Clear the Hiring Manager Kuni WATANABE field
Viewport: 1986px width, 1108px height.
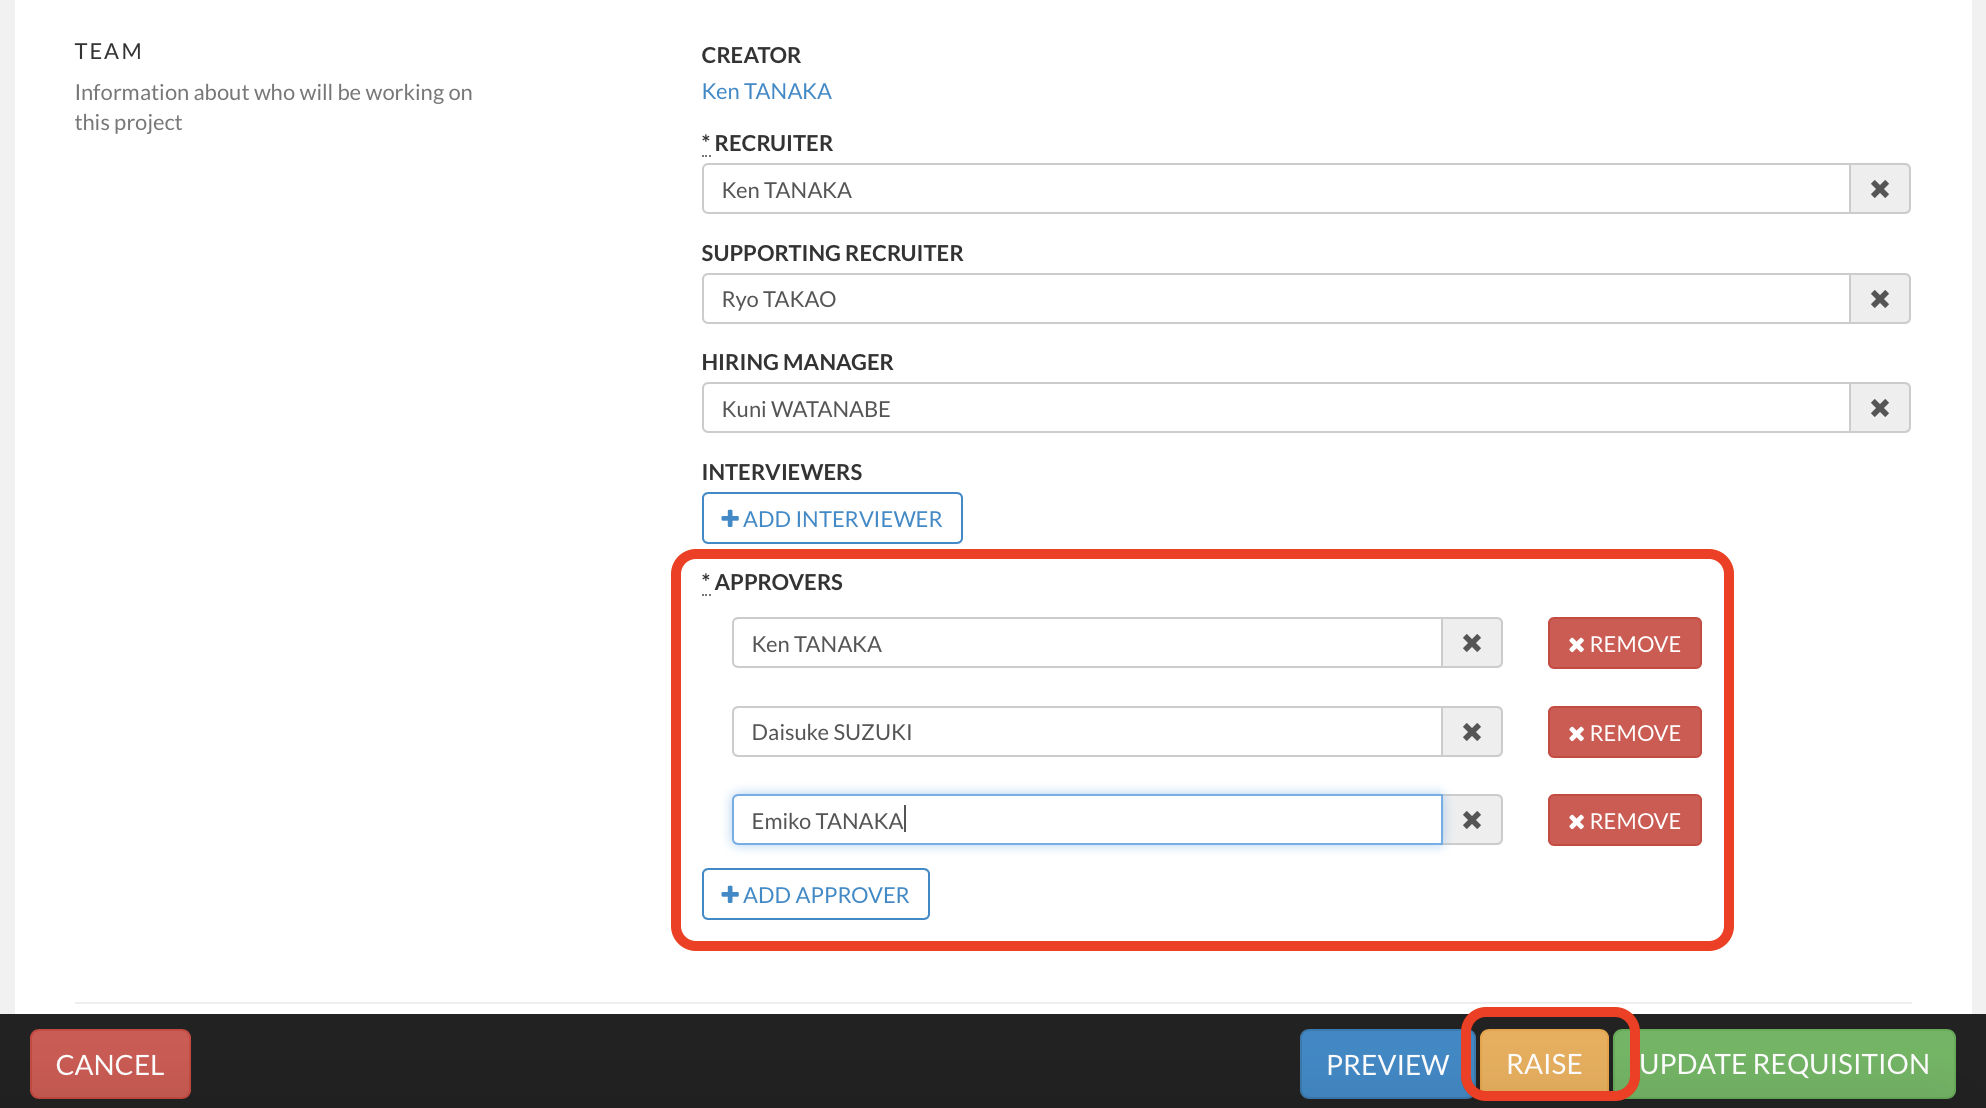(1879, 408)
